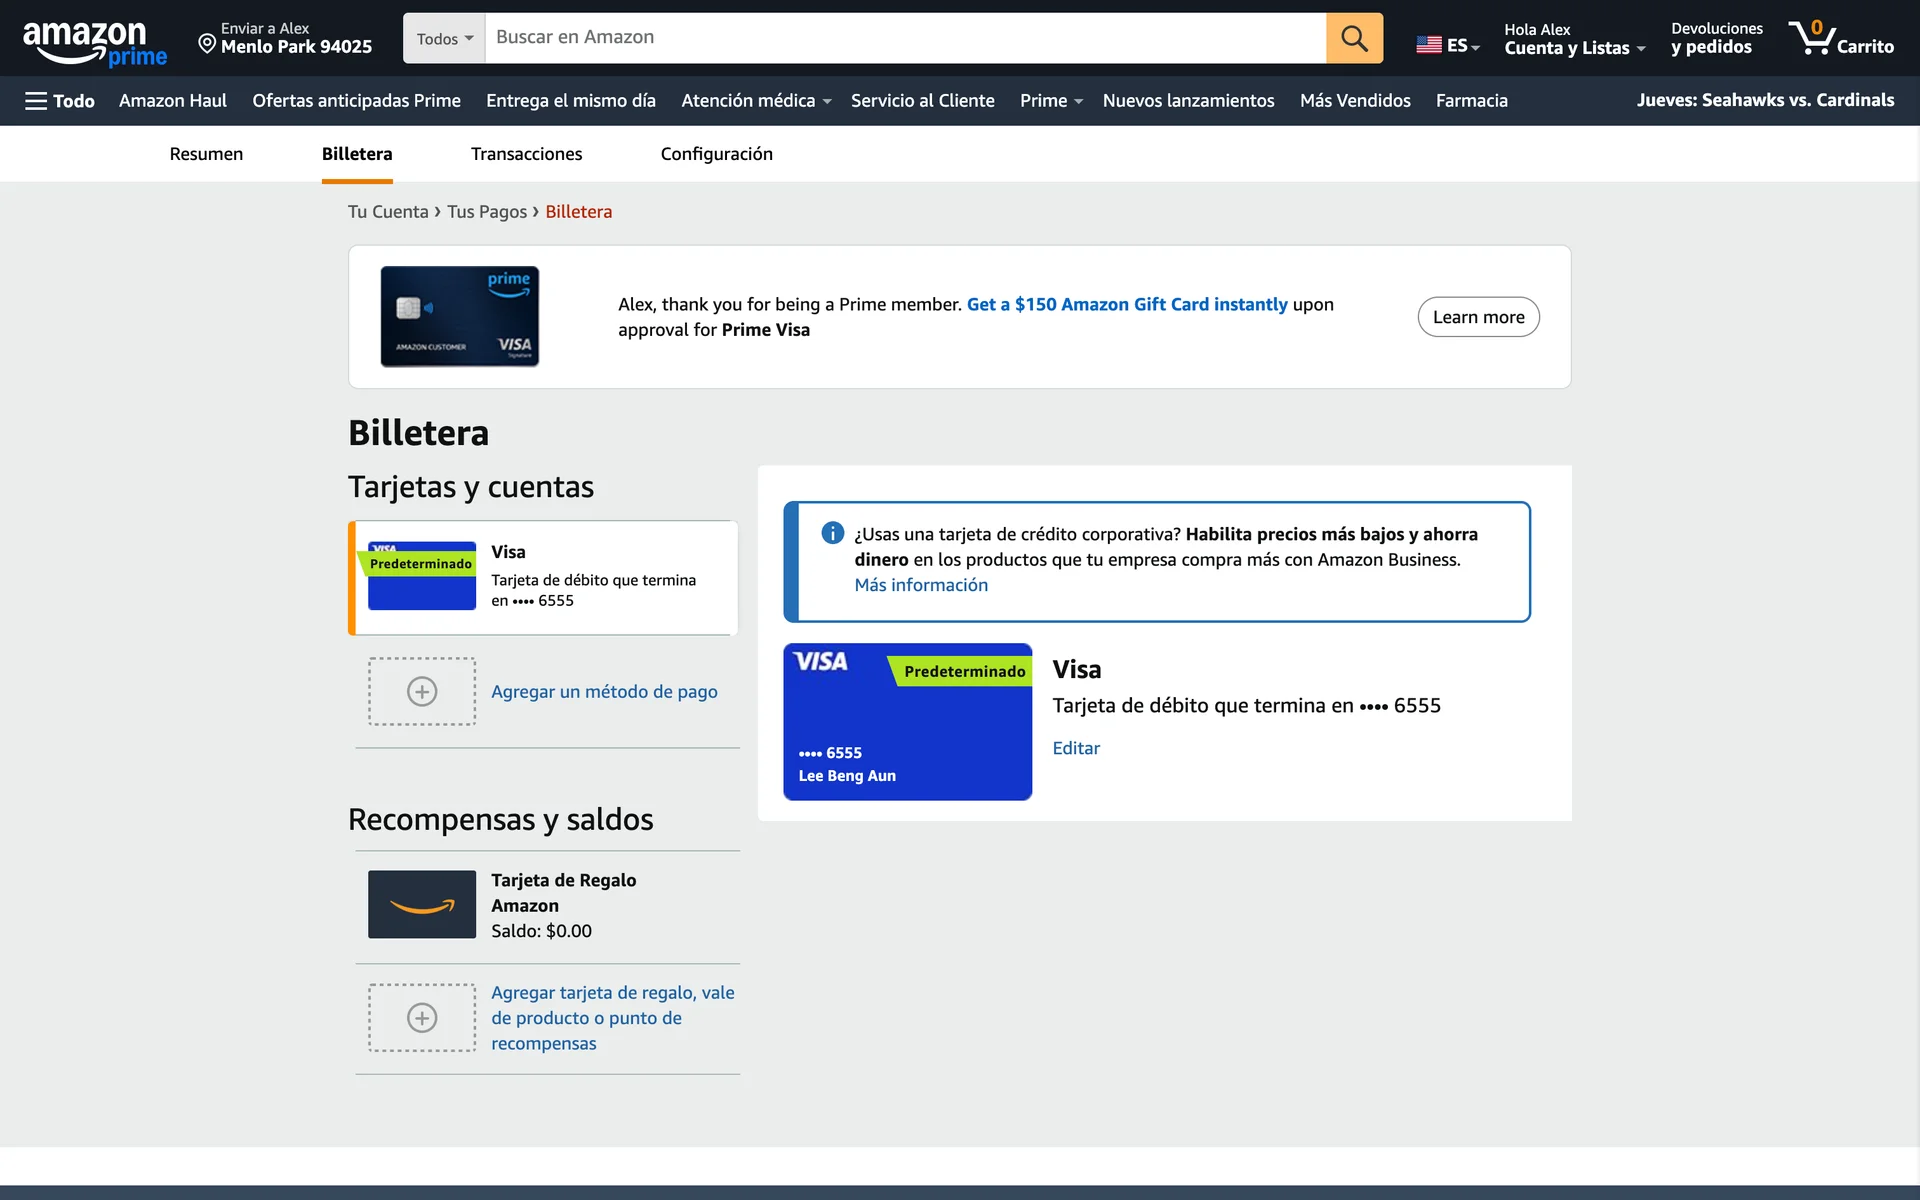Image resolution: width=1920 pixels, height=1200 pixels.
Task: Select the Amazon gift card thumbnail
Action: (421, 904)
